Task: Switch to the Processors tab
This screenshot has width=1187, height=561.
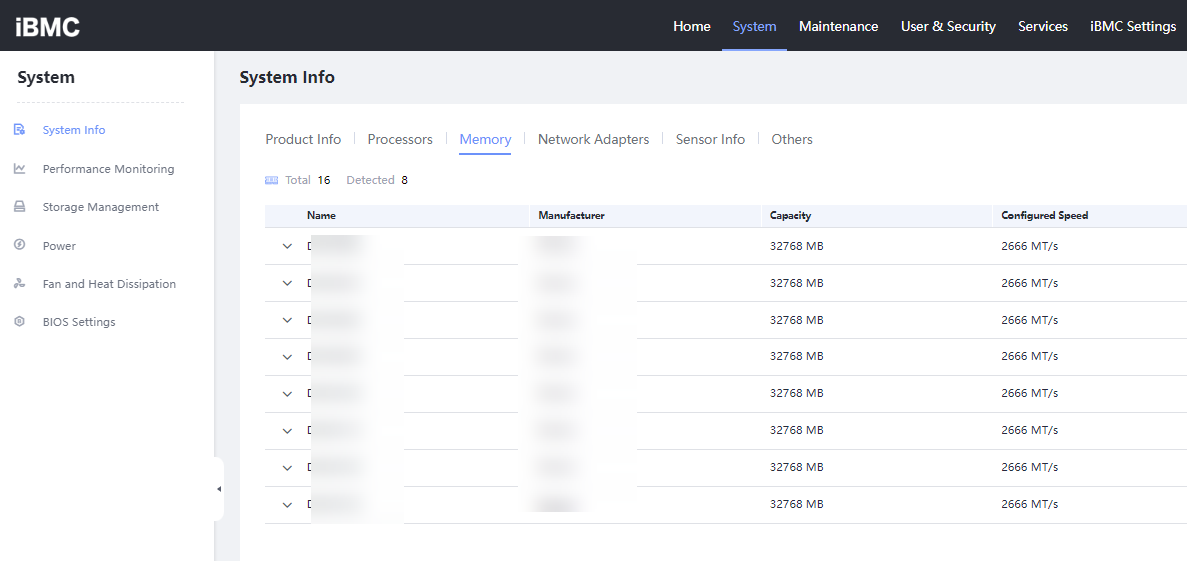Action: coord(400,139)
